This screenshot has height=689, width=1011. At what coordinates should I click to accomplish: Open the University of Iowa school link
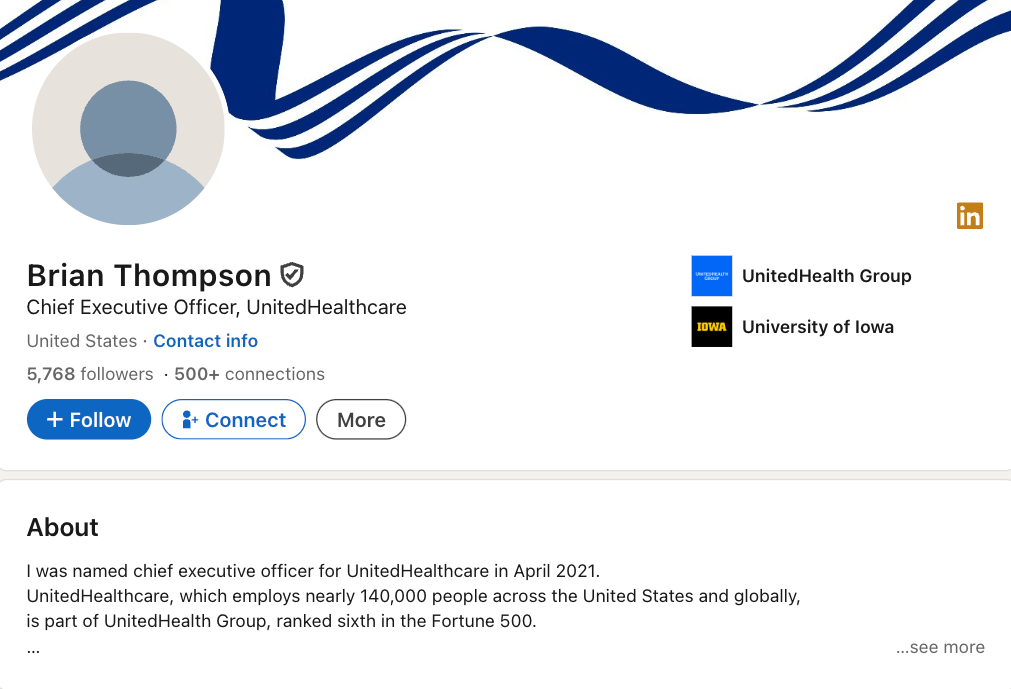tap(818, 327)
